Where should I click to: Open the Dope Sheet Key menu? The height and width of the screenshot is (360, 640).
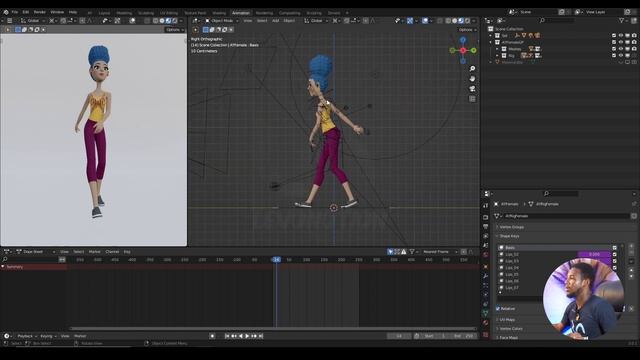pyautogui.click(x=127, y=252)
